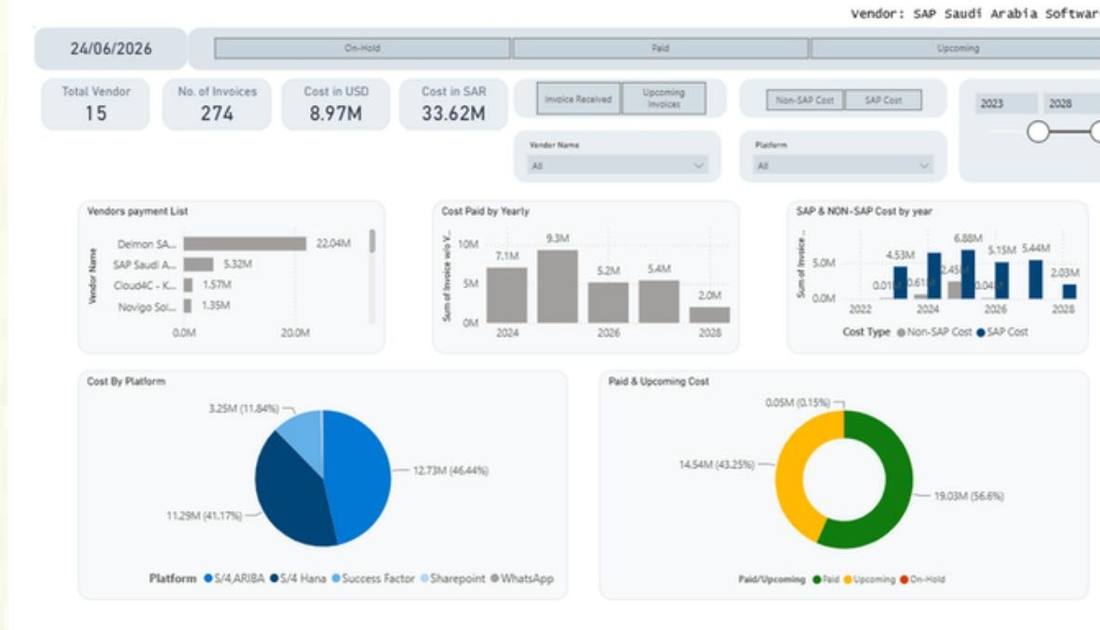Click the 14.54M (43.25%) donut label
This screenshot has width=1100, height=630.
click(717, 464)
